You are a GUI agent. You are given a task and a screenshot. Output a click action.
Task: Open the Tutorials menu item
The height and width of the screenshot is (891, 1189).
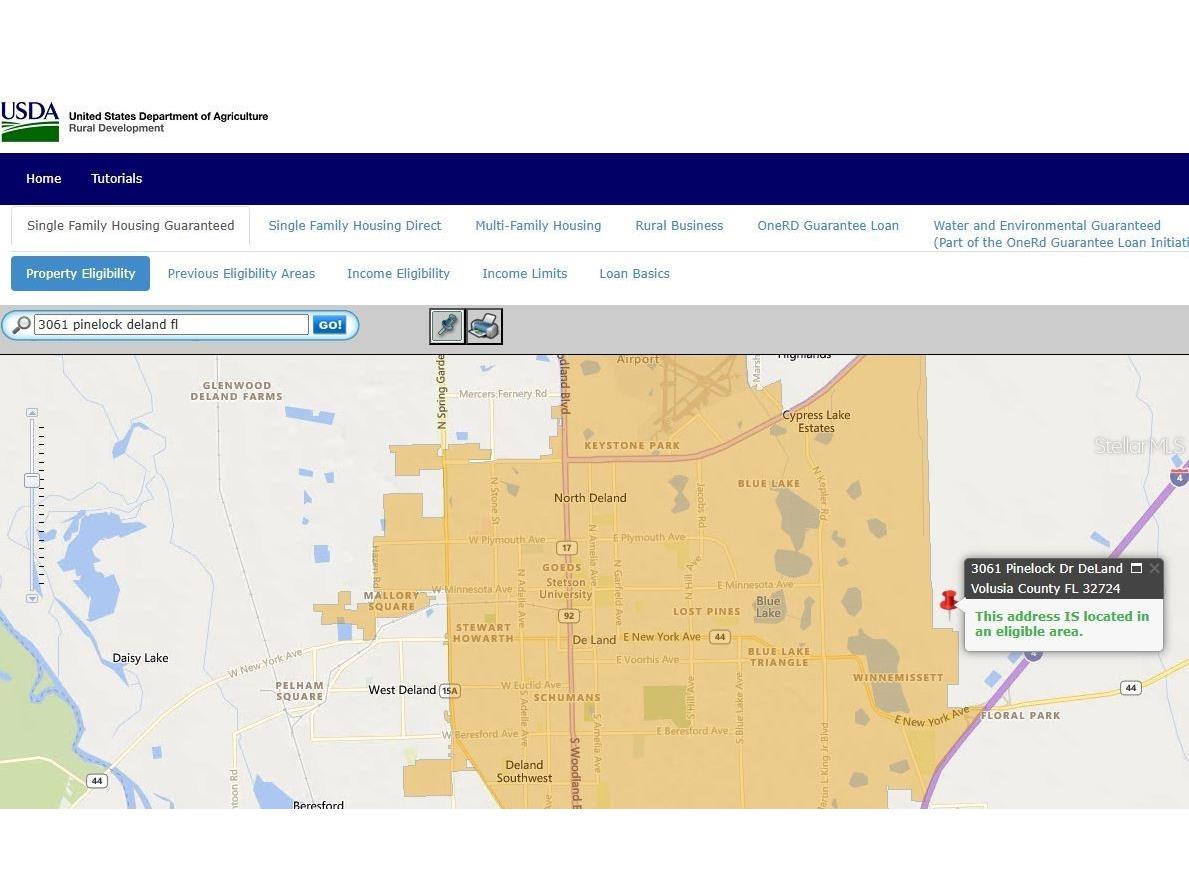click(x=117, y=179)
